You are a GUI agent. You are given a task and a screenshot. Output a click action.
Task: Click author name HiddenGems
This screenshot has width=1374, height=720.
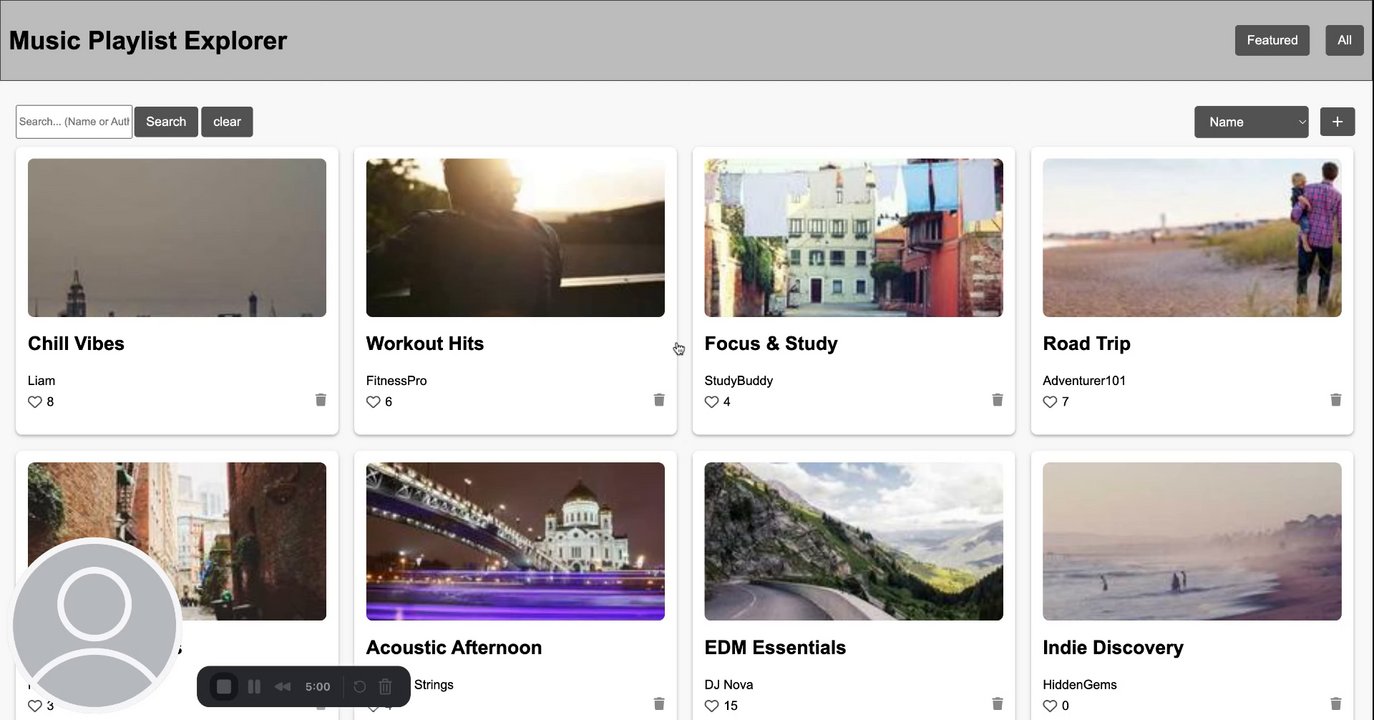1080,685
